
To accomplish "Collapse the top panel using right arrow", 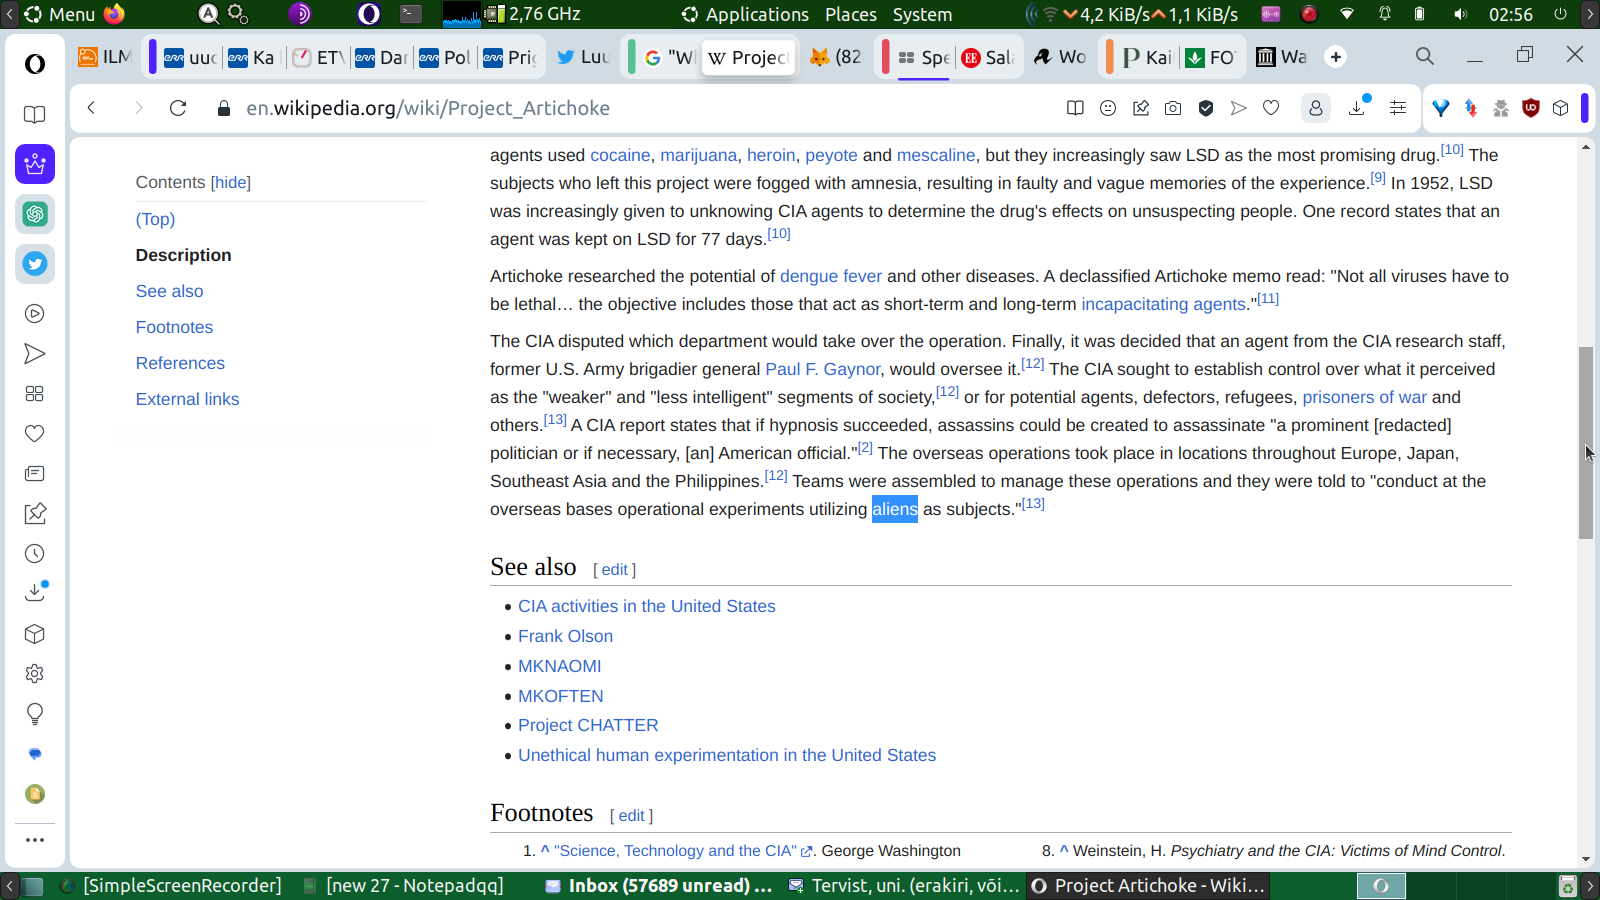I will pyautogui.click(x=1589, y=14).
